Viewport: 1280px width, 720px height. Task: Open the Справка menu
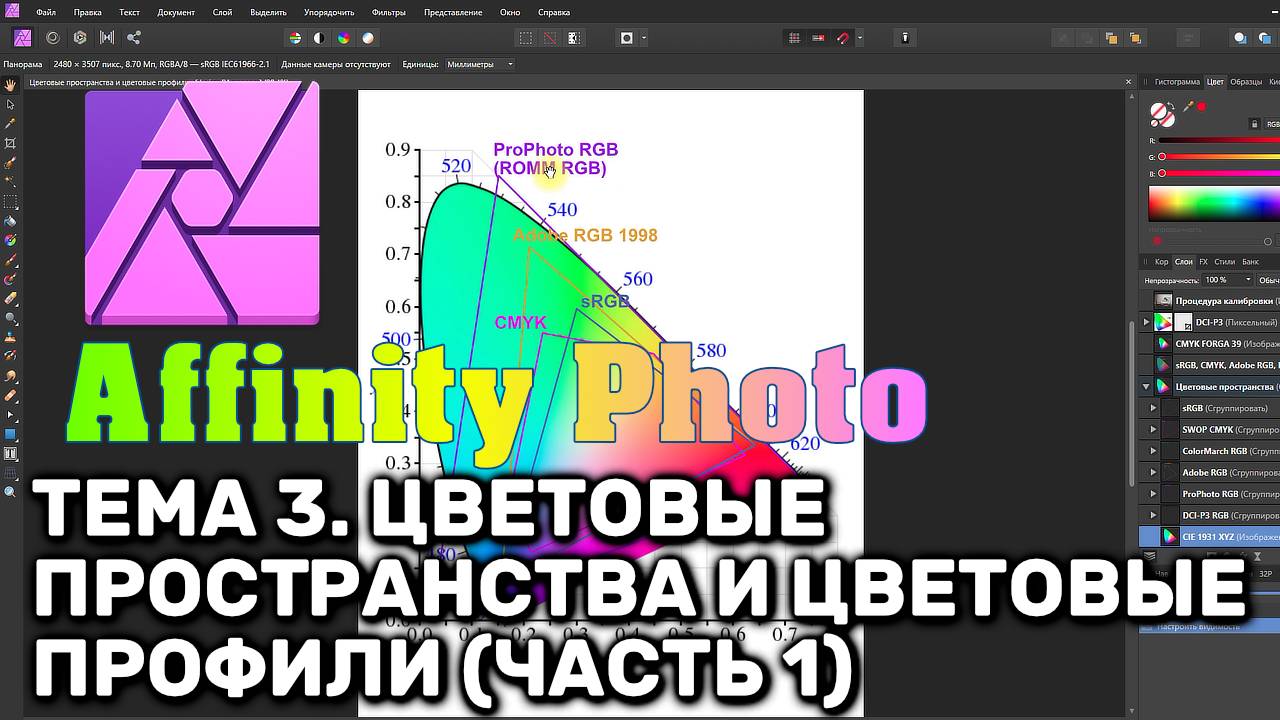[554, 12]
